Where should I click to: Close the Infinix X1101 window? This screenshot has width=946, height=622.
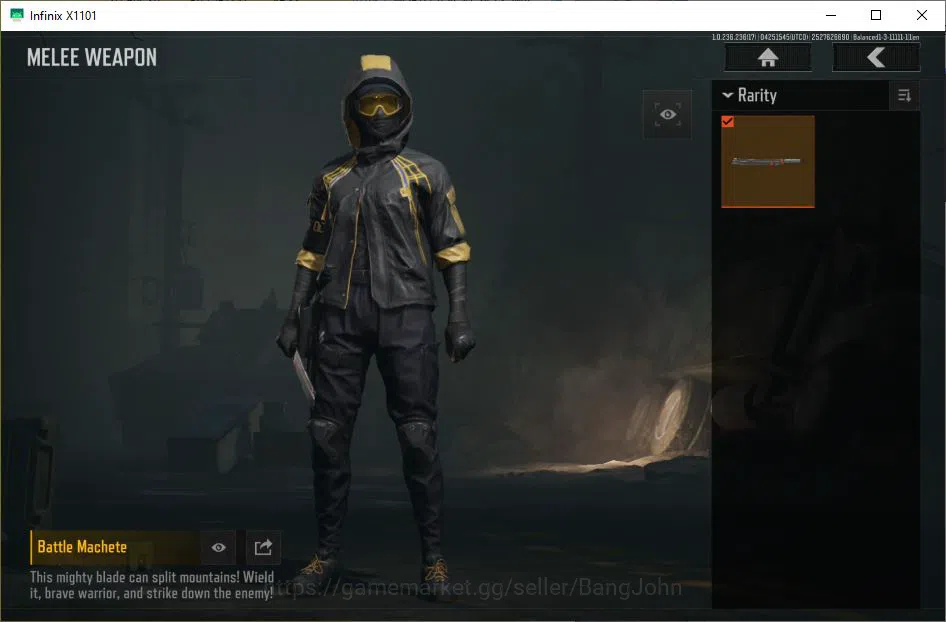coord(921,15)
